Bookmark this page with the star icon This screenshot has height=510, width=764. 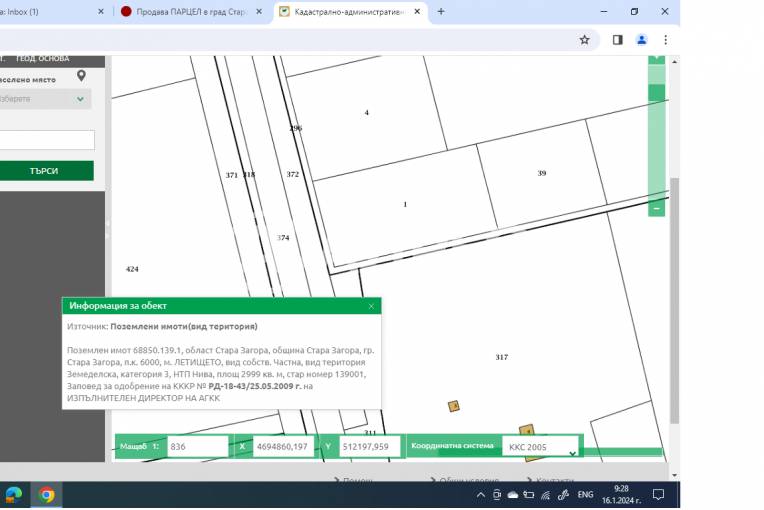[x=585, y=40]
